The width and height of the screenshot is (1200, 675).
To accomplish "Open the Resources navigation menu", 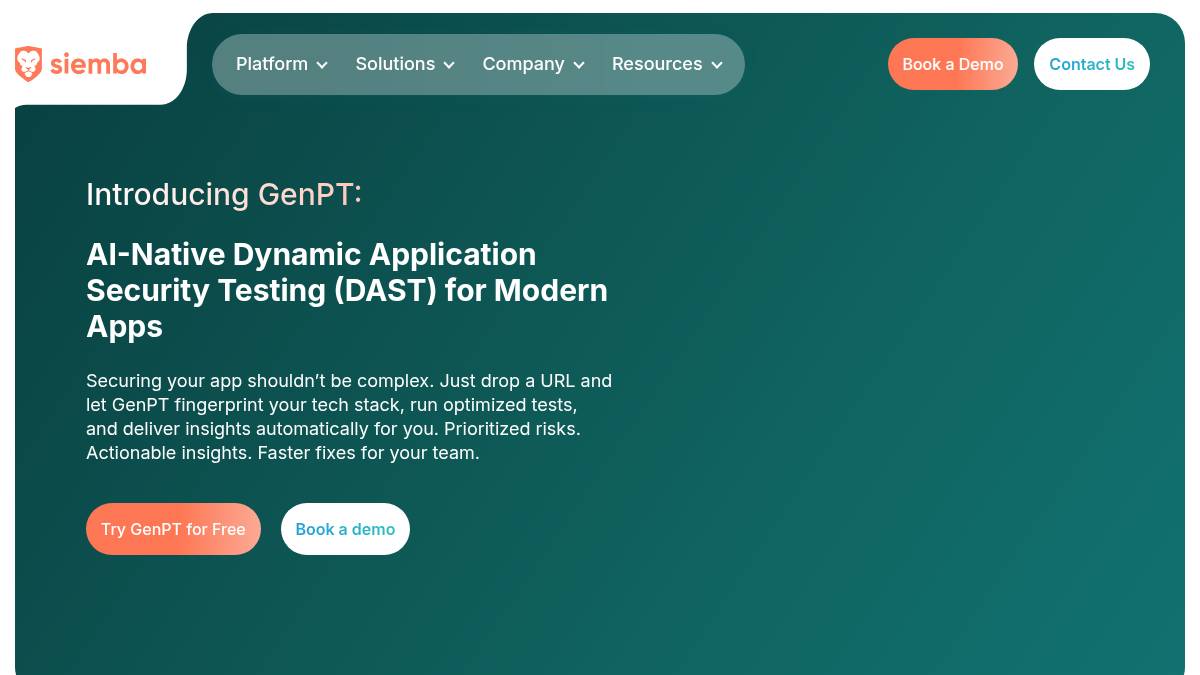I will pyautogui.click(x=657, y=64).
